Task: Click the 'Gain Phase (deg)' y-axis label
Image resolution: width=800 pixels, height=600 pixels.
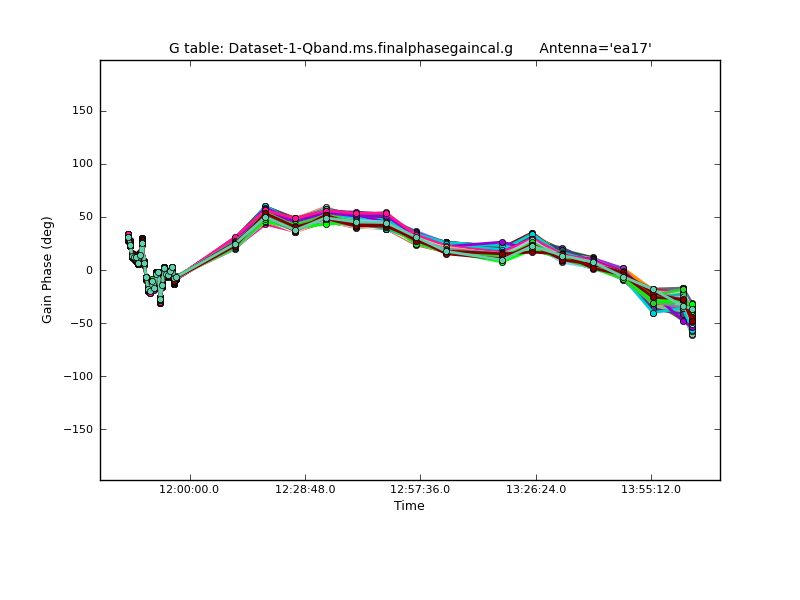Action: point(47,270)
